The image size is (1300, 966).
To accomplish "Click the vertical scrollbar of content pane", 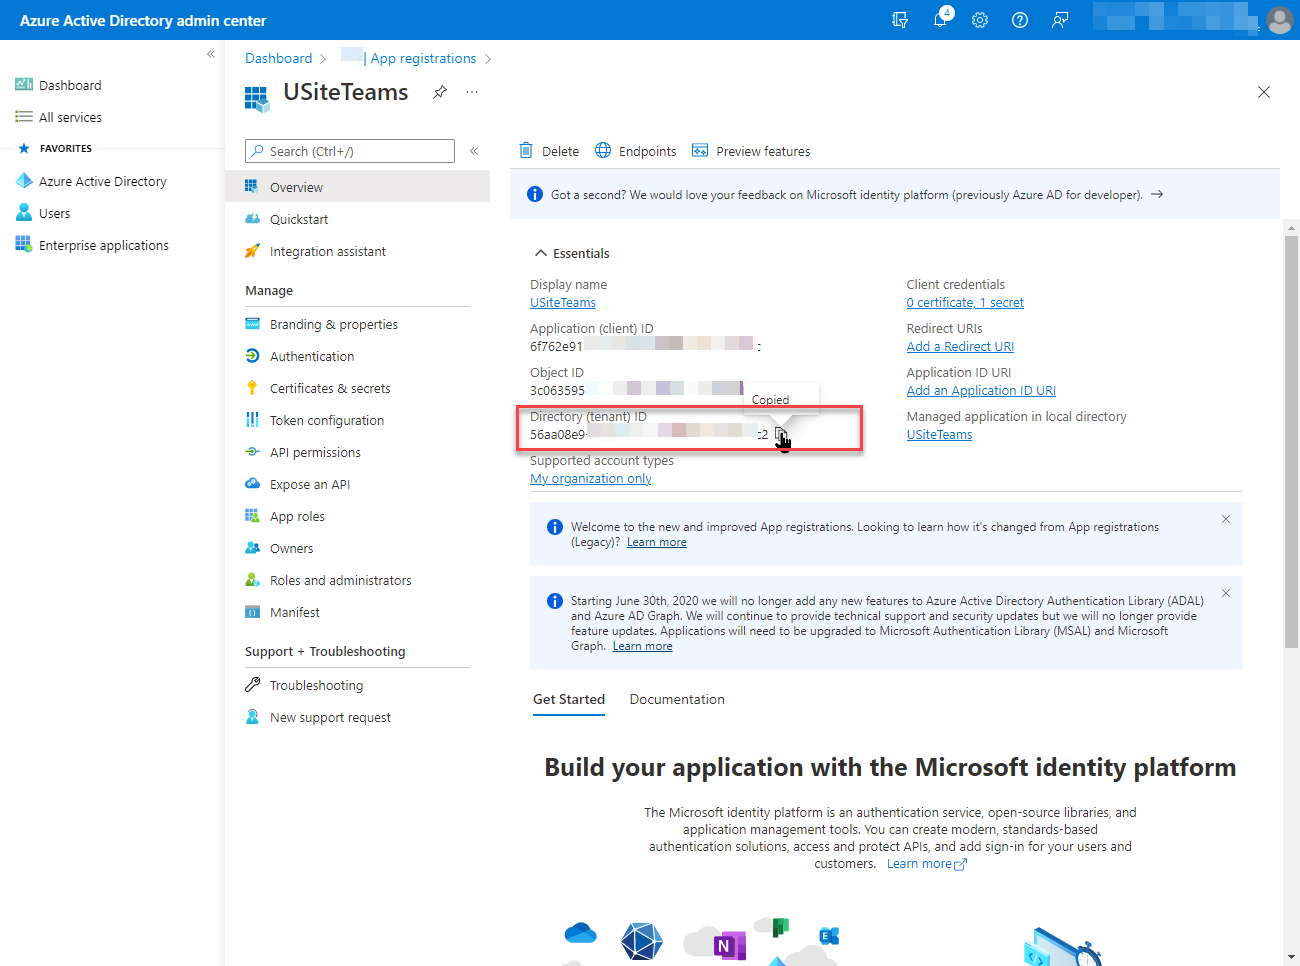I will click(1291, 440).
